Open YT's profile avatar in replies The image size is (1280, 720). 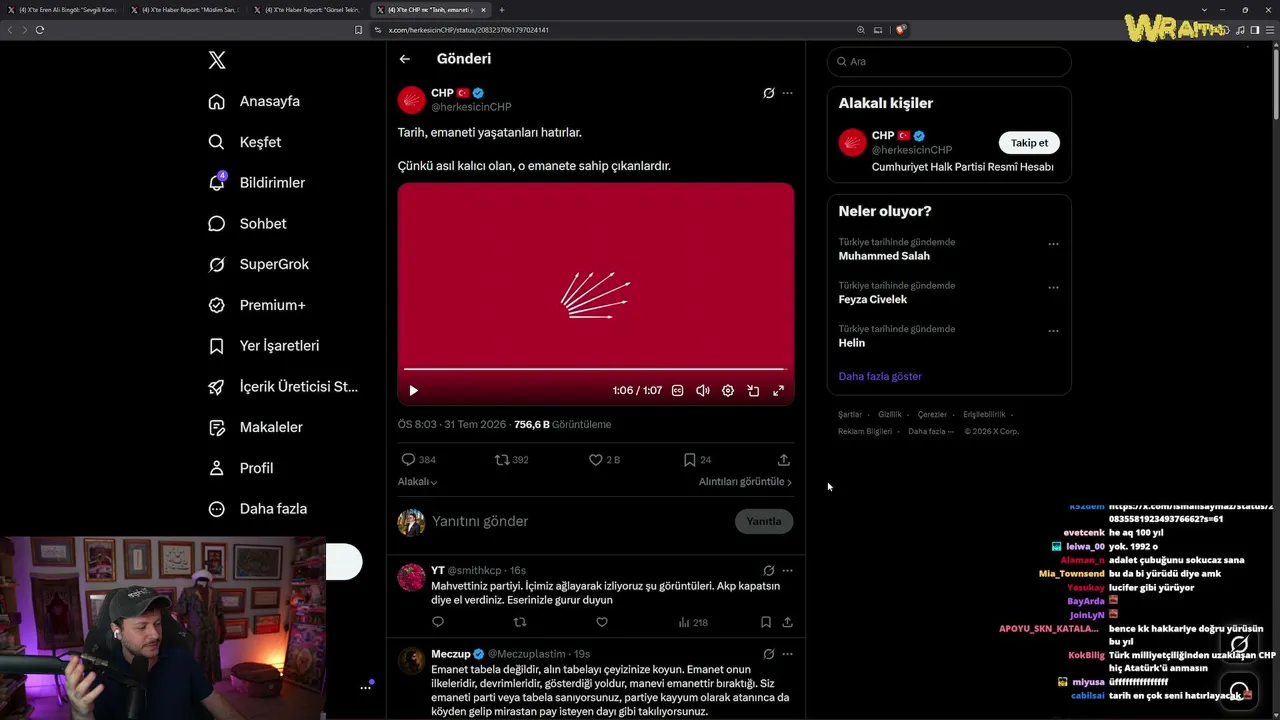[411, 577]
